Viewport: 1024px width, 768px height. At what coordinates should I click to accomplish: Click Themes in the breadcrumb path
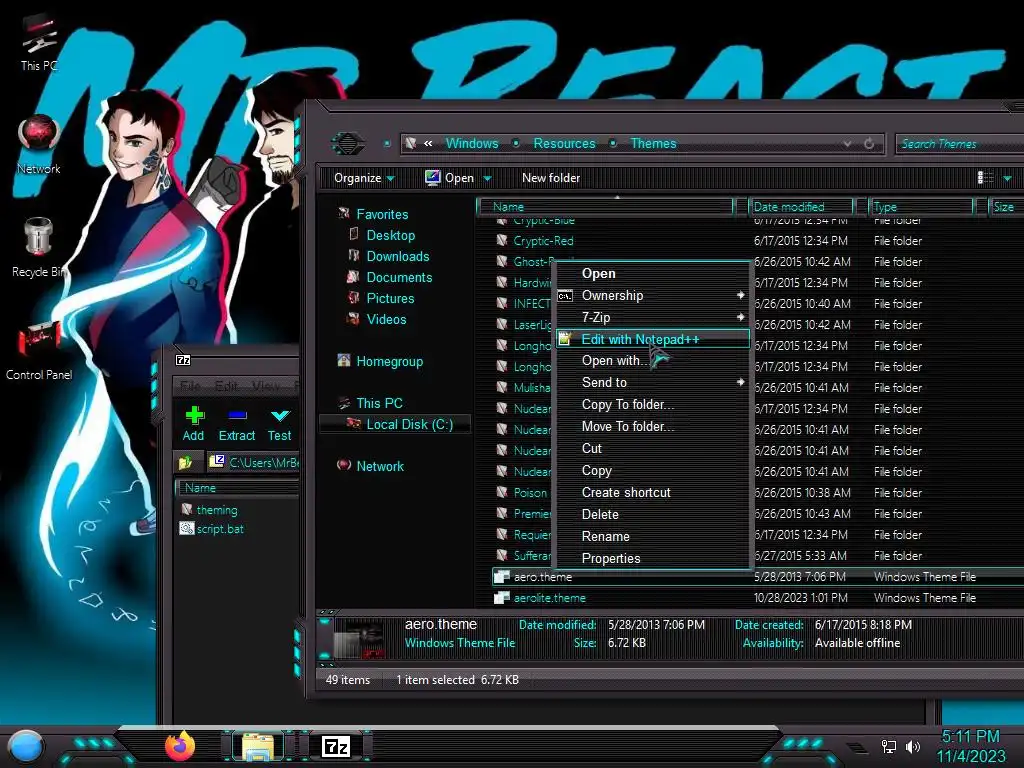click(653, 143)
